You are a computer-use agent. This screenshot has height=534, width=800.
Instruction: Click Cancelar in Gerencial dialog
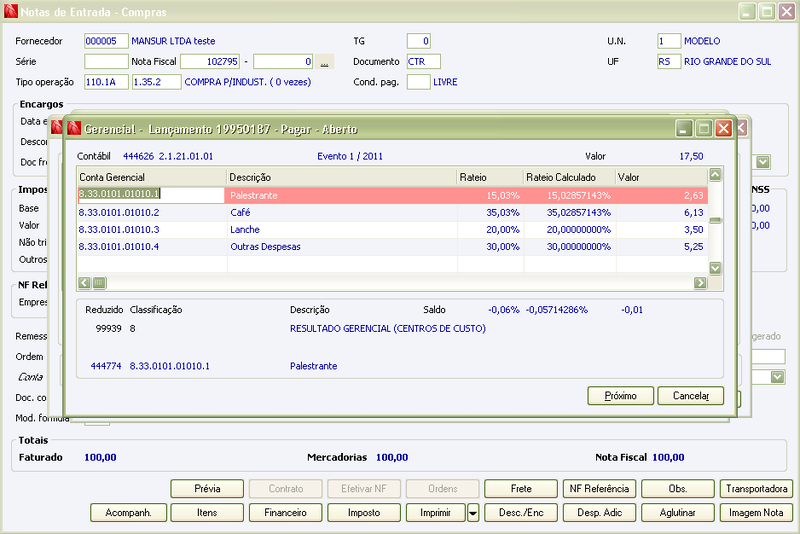click(x=690, y=396)
